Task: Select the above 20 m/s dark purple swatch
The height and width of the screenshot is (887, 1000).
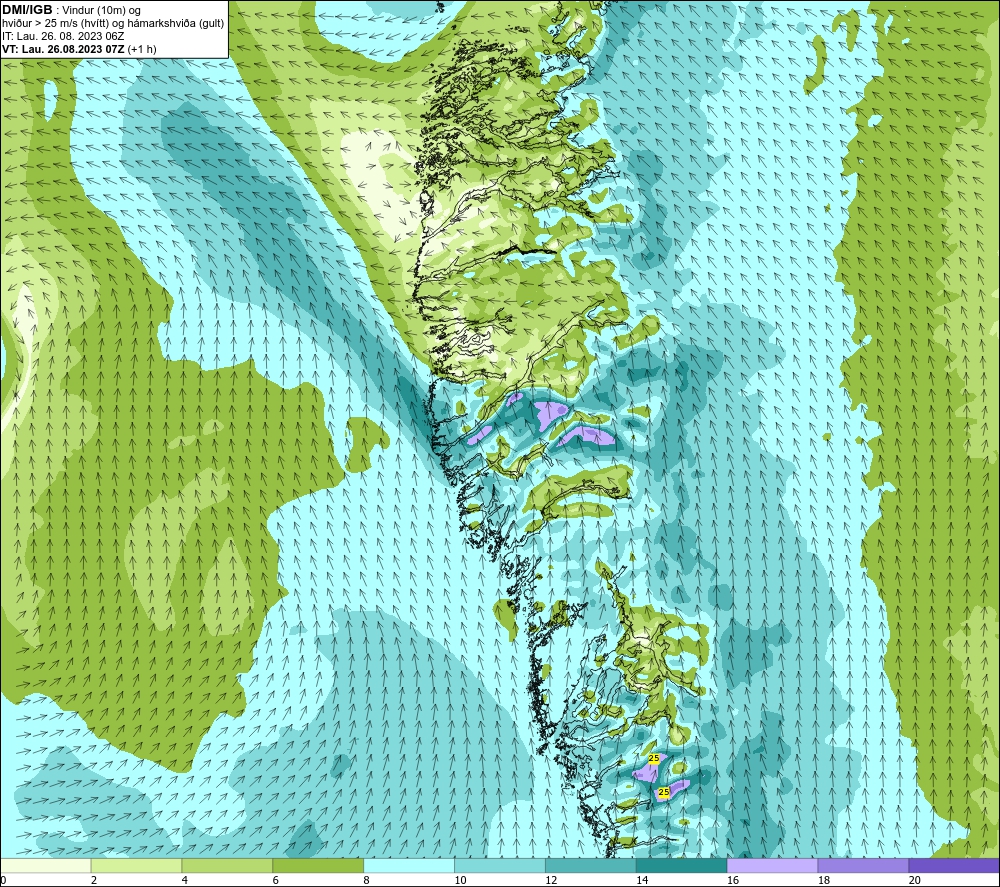Action: tap(954, 865)
